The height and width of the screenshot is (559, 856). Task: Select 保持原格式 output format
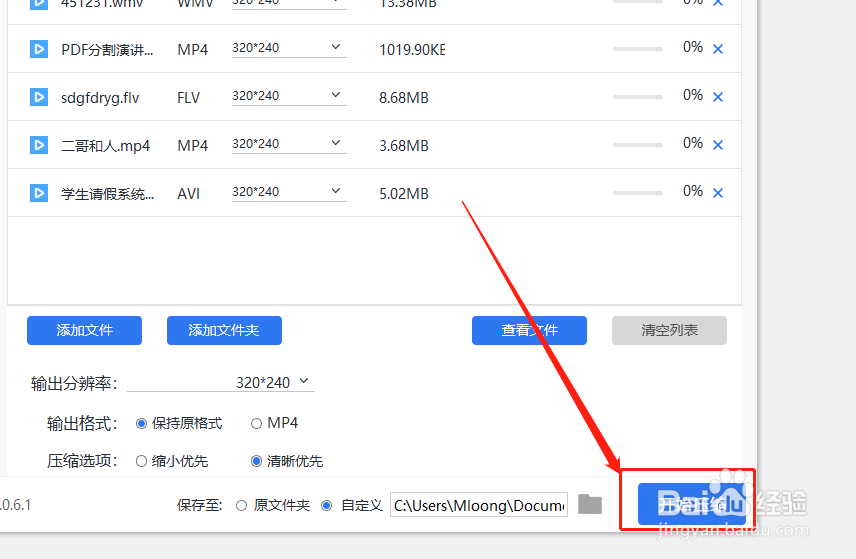pos(179,424)
